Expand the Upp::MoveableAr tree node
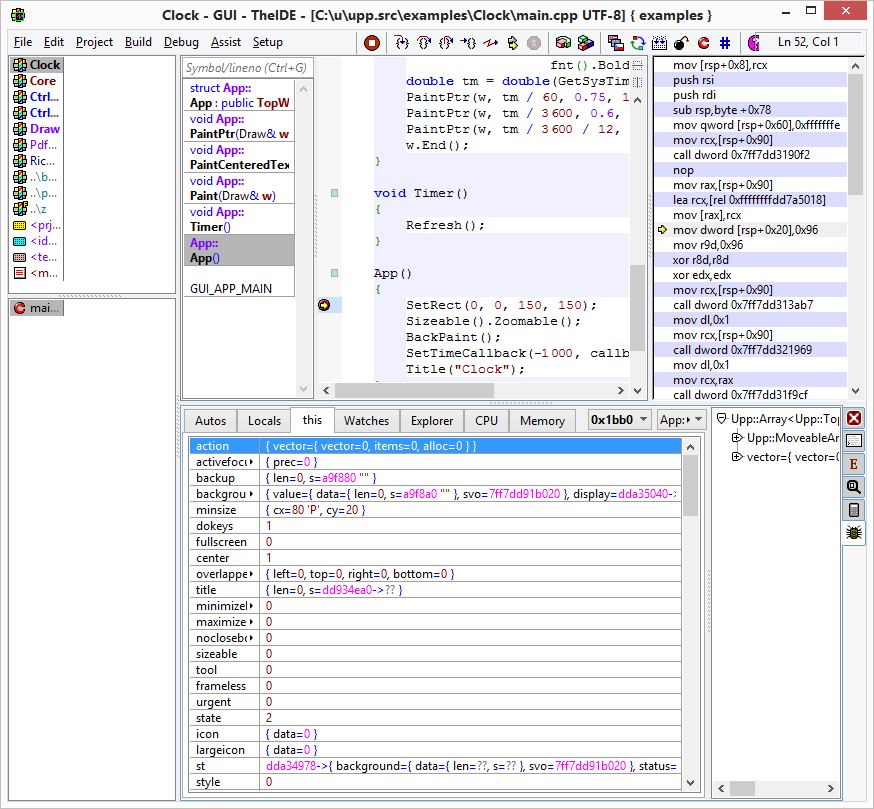The height and width of the screenshot is (809, 874). 737,438
